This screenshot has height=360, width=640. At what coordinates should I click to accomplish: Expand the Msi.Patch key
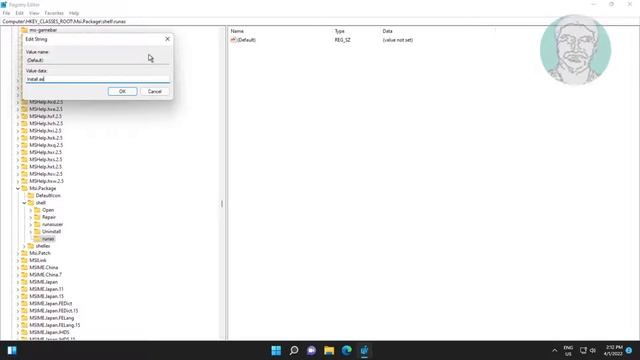[18, 253]
